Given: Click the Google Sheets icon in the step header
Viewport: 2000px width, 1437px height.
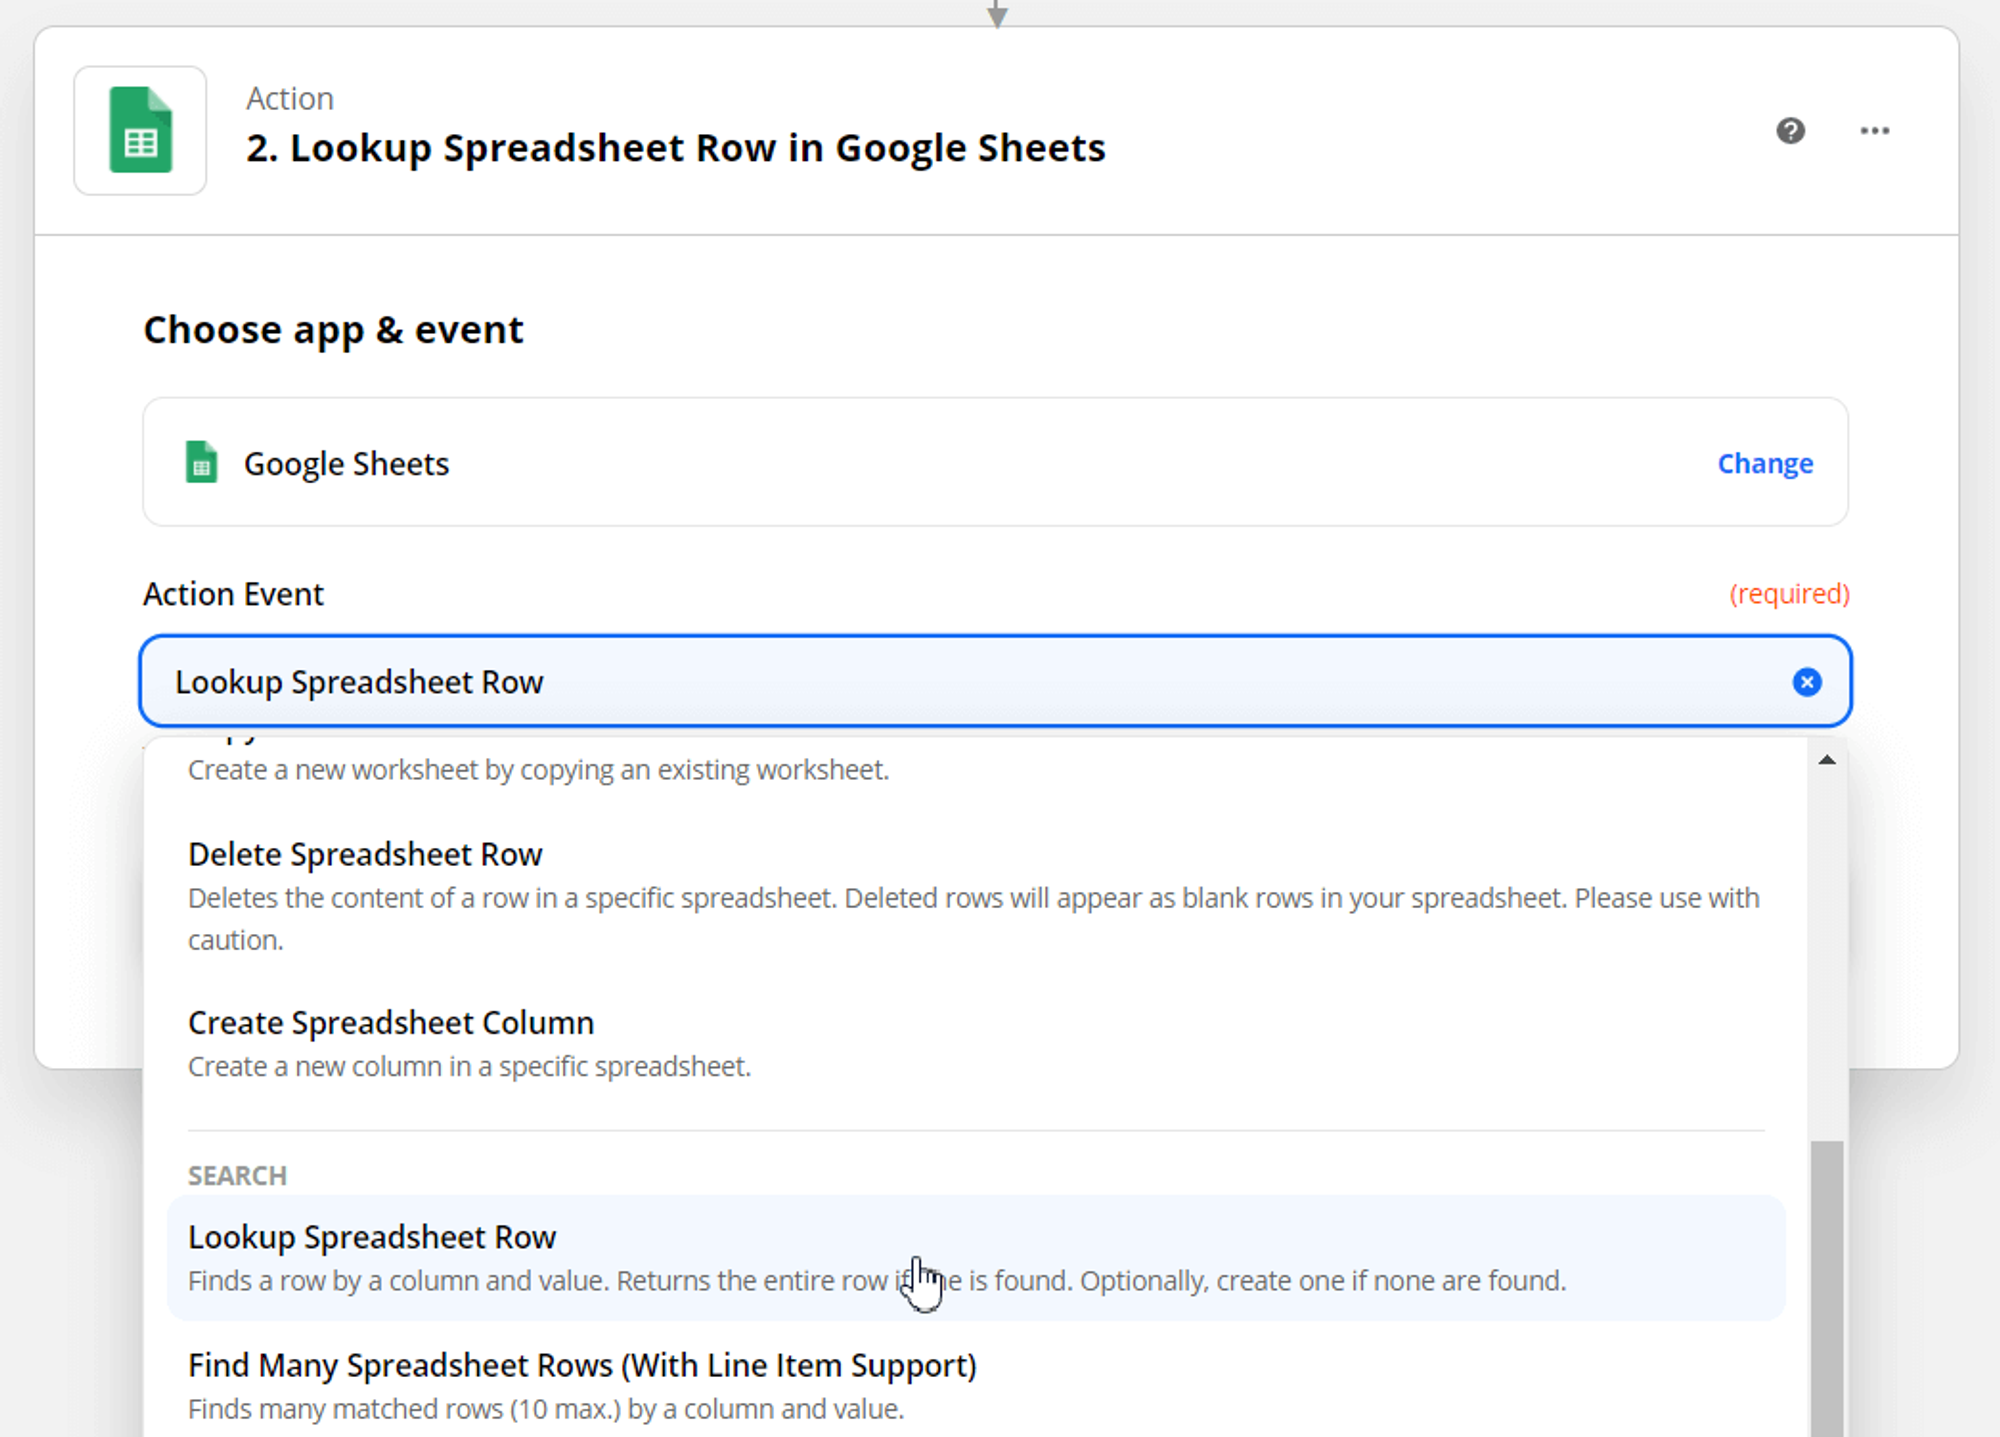Looking at the screenshot, I should pos(140,130).
